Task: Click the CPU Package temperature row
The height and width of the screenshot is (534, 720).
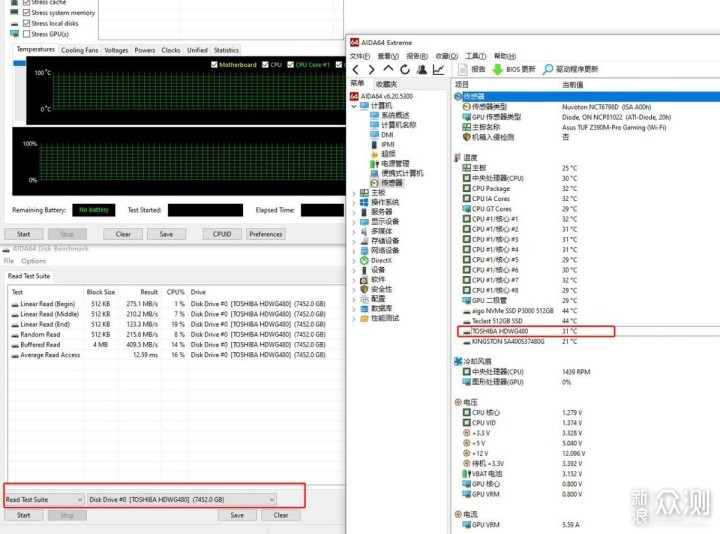Action: click(520, 189)
